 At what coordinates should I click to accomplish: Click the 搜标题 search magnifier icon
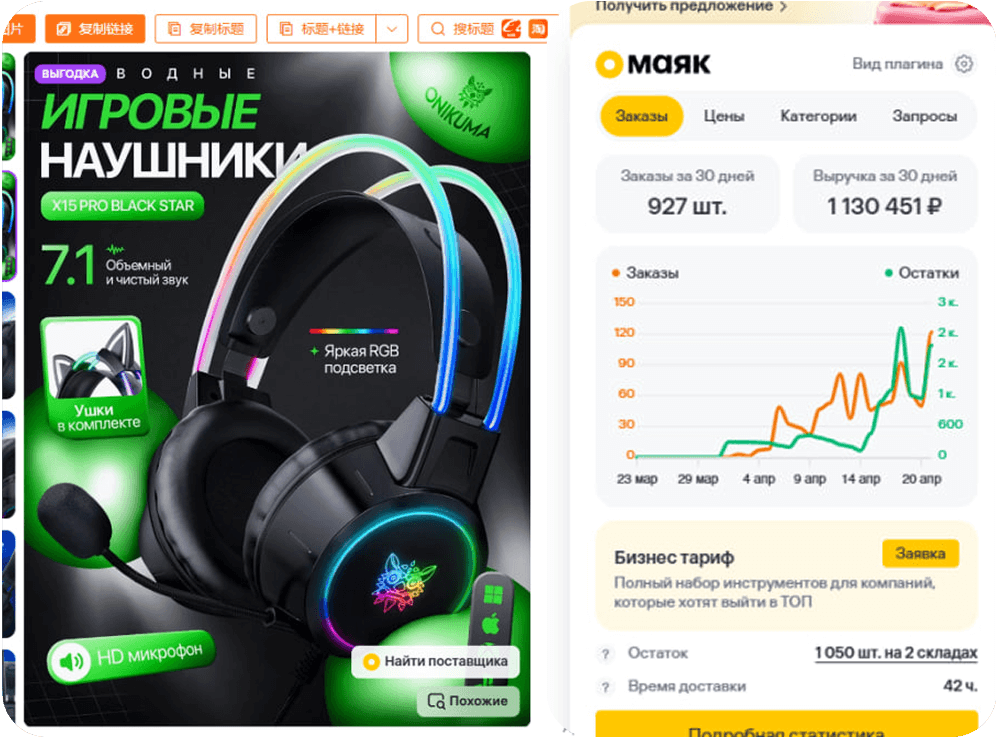pos(438,29)
